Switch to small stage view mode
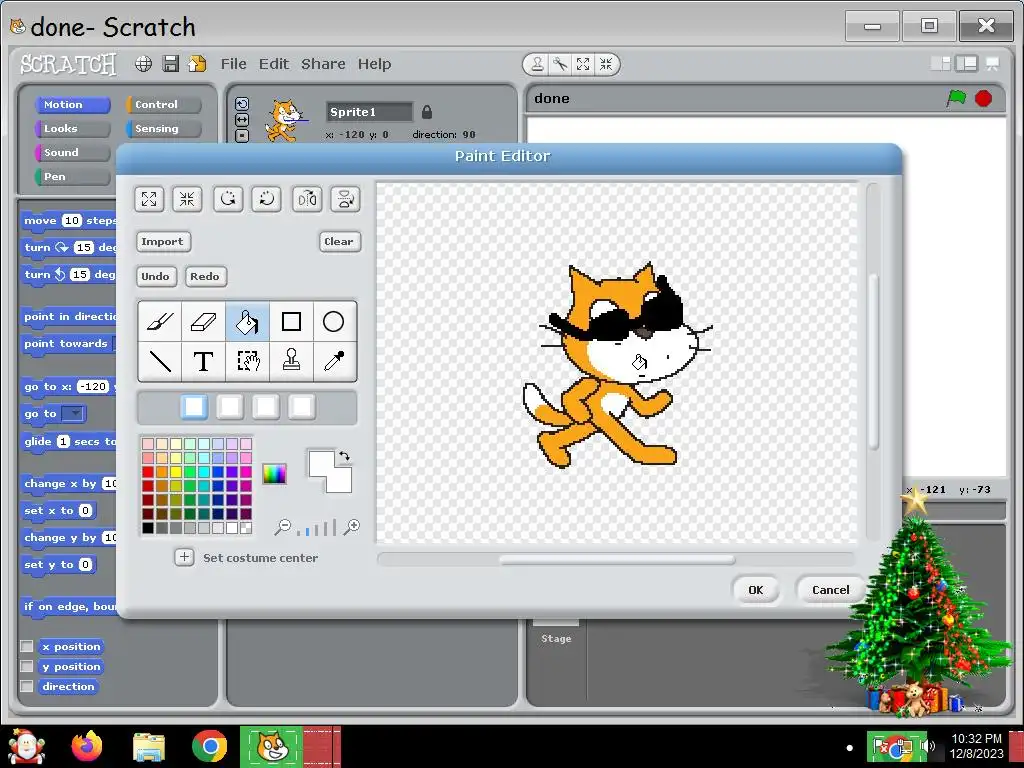Image resolution: width=1024 pixels, height=768 pixels. click(941, 63)
